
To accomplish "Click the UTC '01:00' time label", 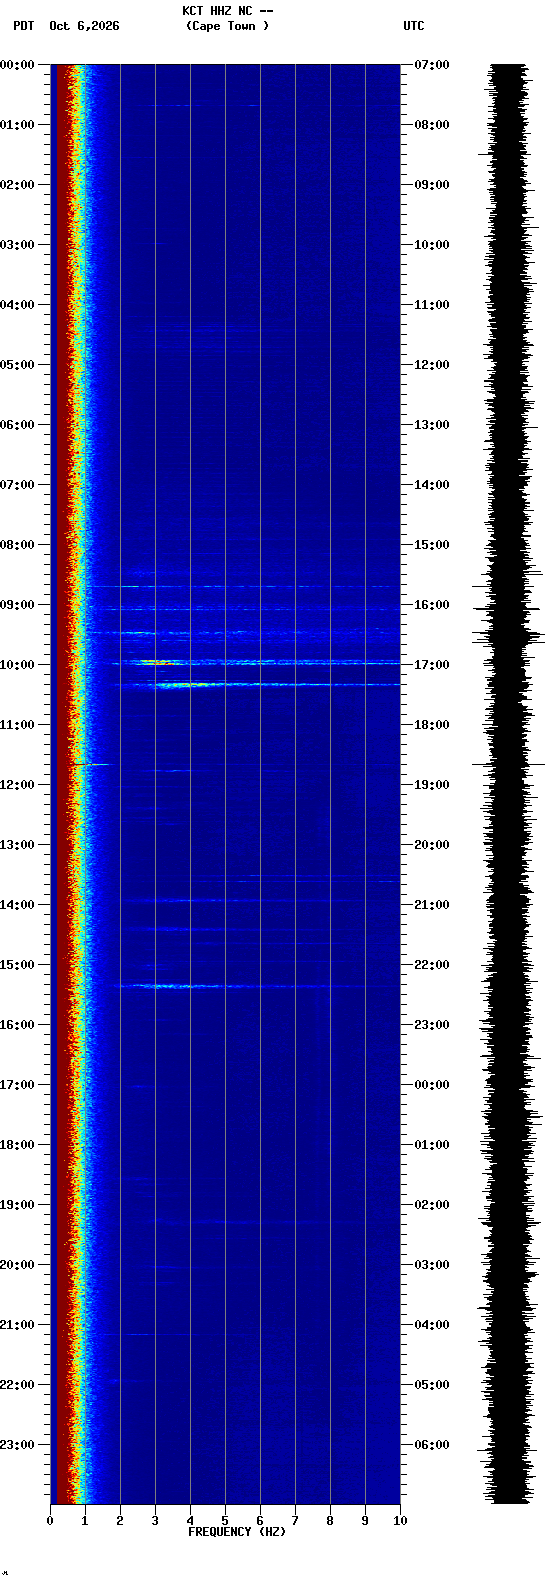I will [x=432, y=1145].
